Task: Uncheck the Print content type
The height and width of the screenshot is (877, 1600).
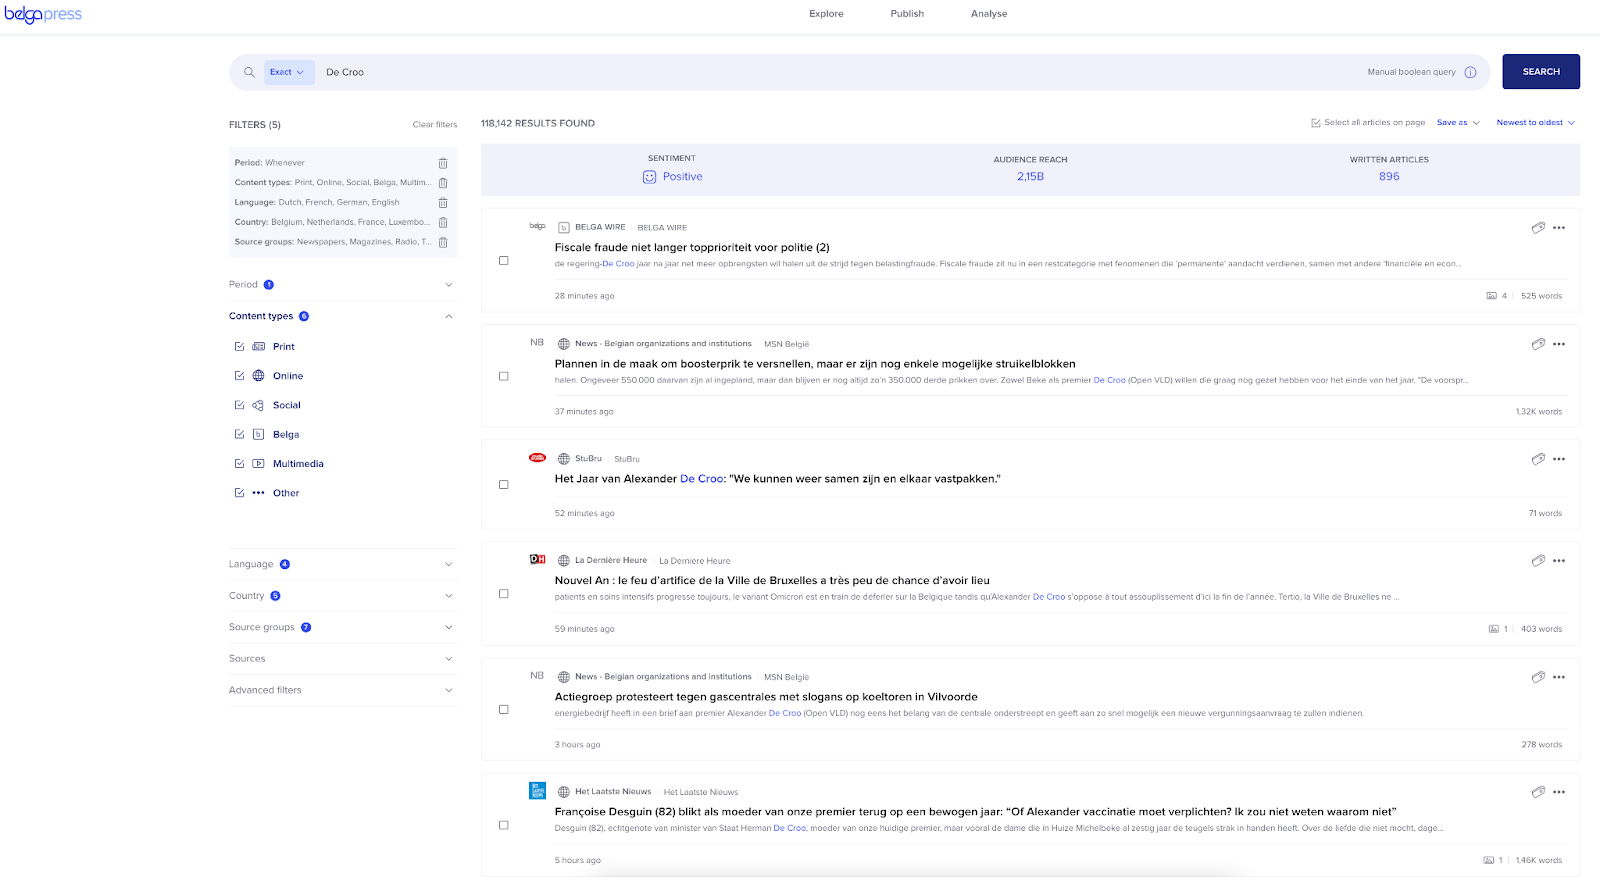Action: pos(239,347)
